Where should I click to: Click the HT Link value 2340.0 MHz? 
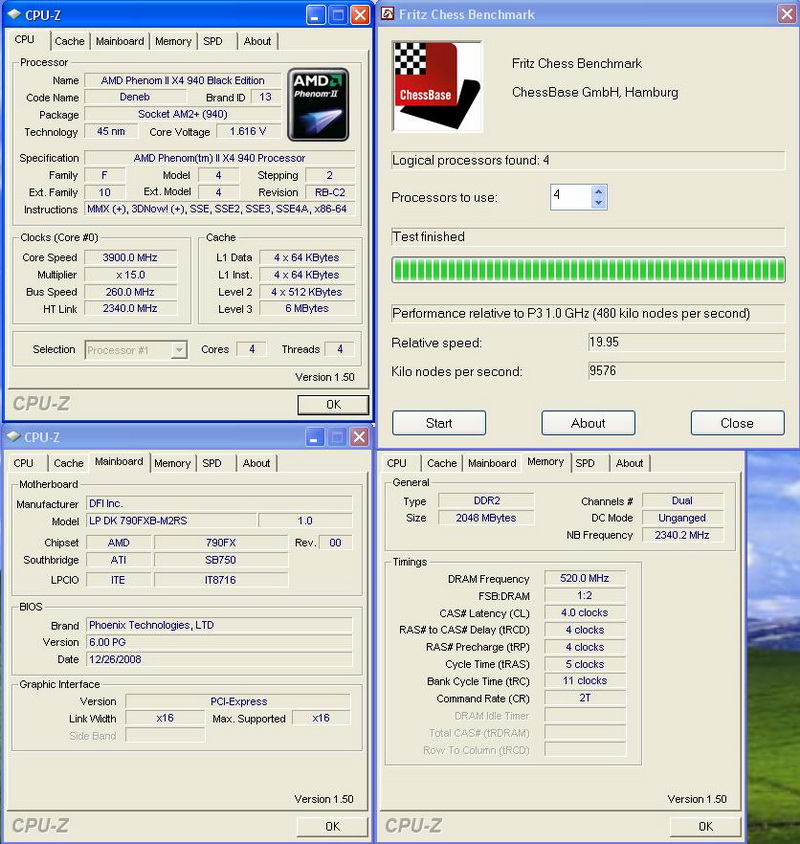(x=130, y=308)
